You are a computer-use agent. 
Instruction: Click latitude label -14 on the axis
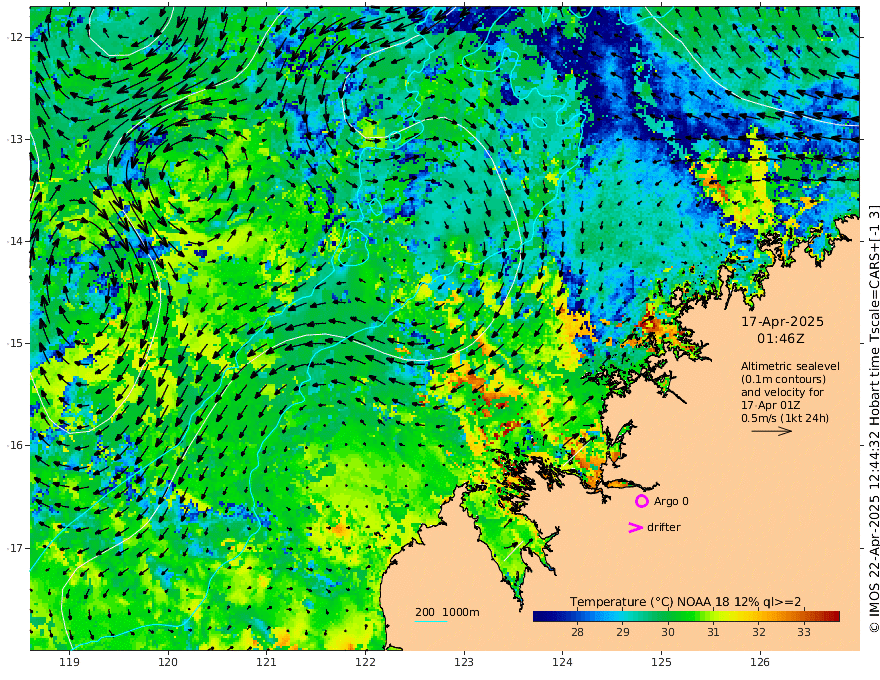click(x=15, y=241)
